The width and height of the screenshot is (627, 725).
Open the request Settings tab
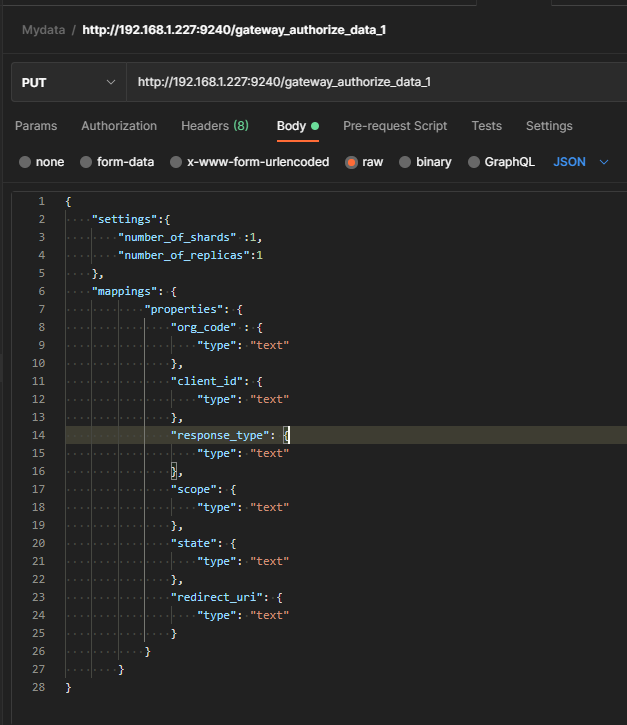coord(549,126)
